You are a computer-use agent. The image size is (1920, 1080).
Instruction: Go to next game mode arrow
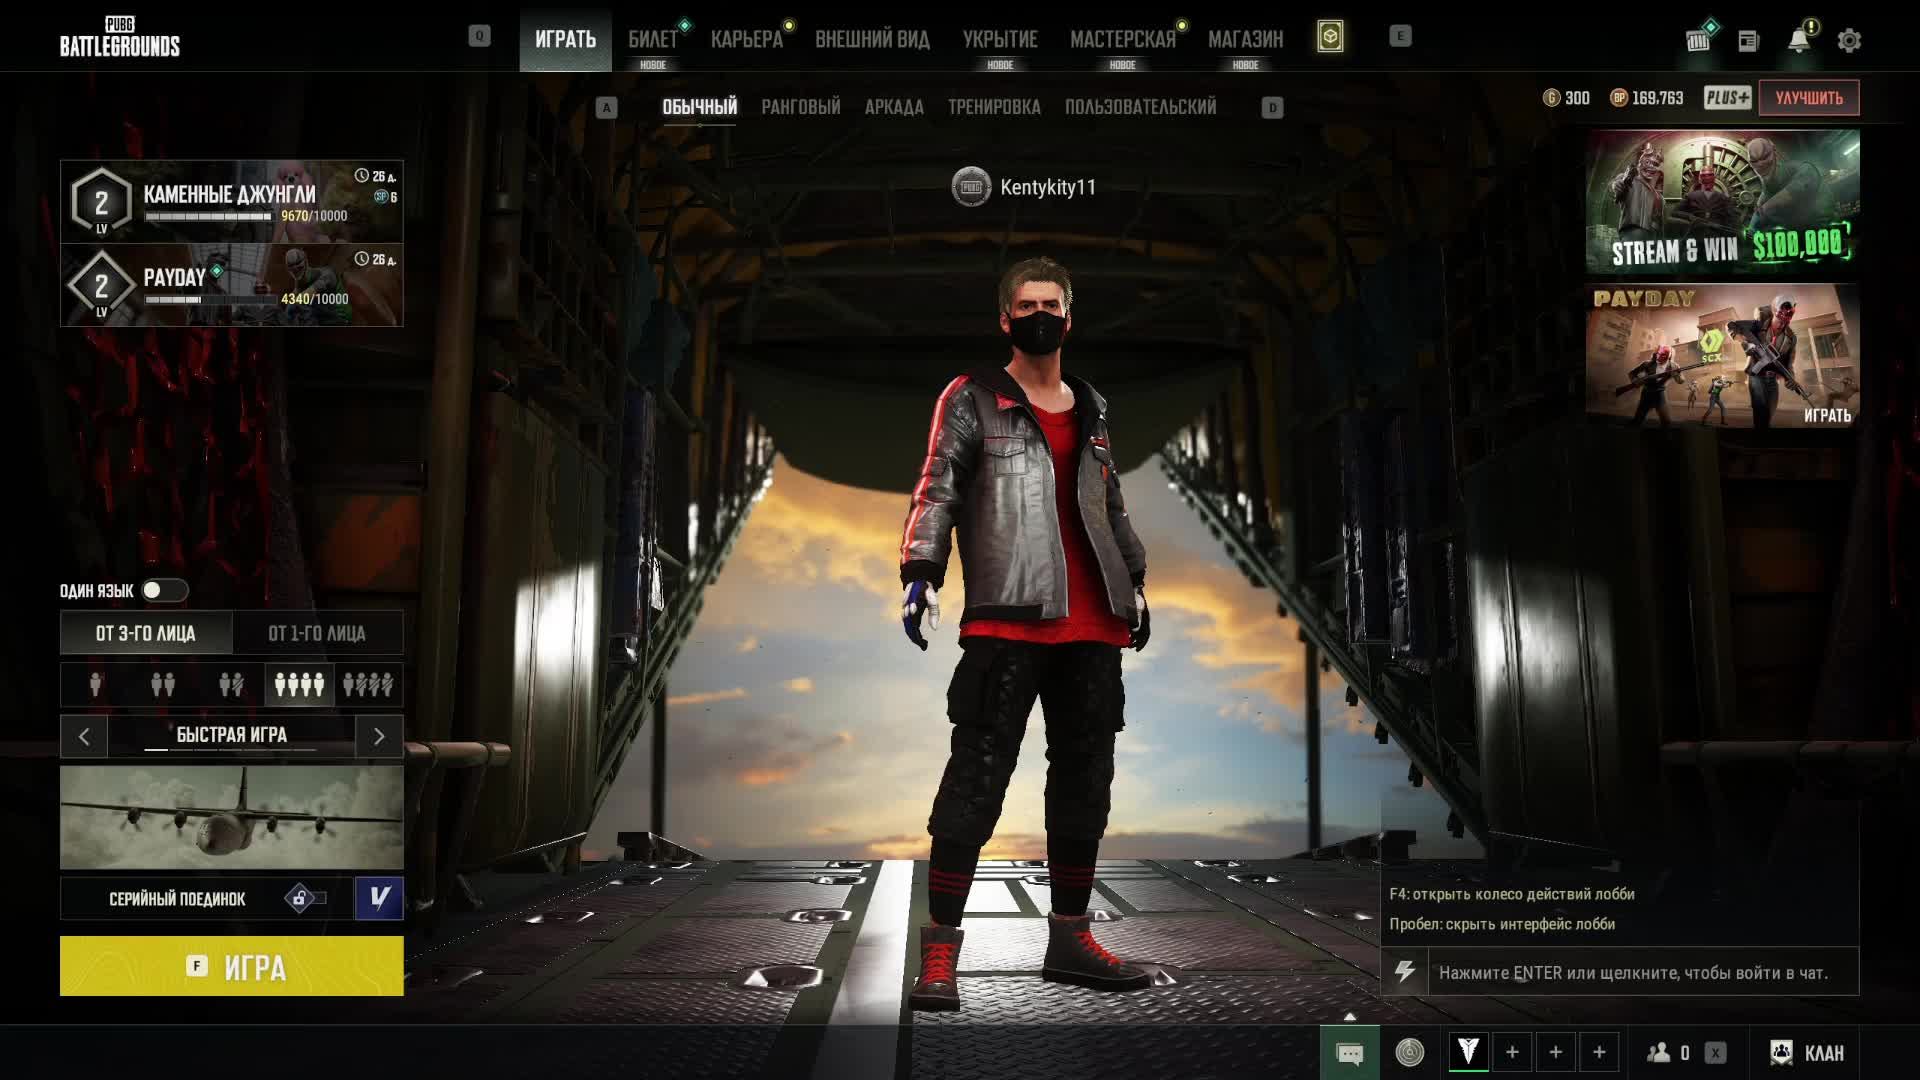point(379,737)
